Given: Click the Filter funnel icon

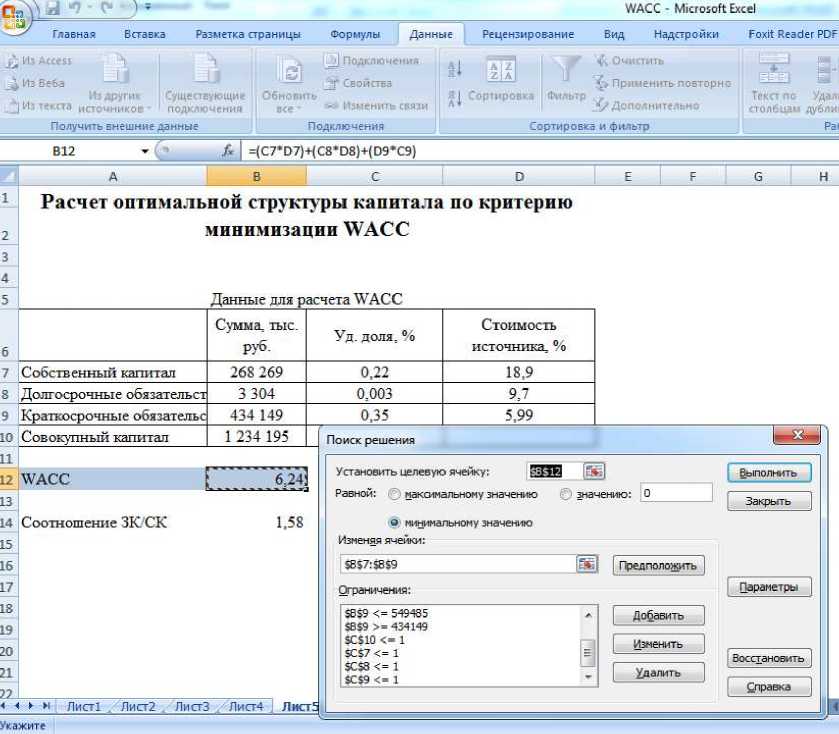Looking at the screenshot, I should [566, 72].
